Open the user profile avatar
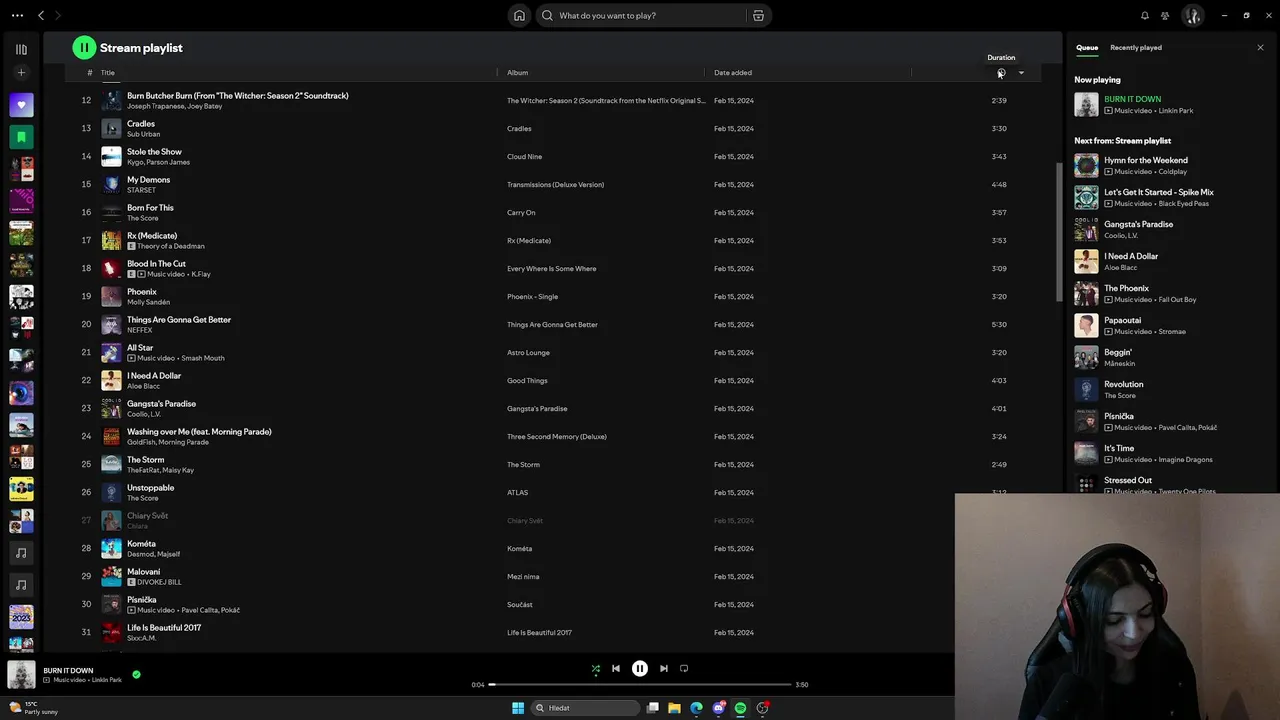This screenshot has width=1280, height=720. tap(1192, 15)
